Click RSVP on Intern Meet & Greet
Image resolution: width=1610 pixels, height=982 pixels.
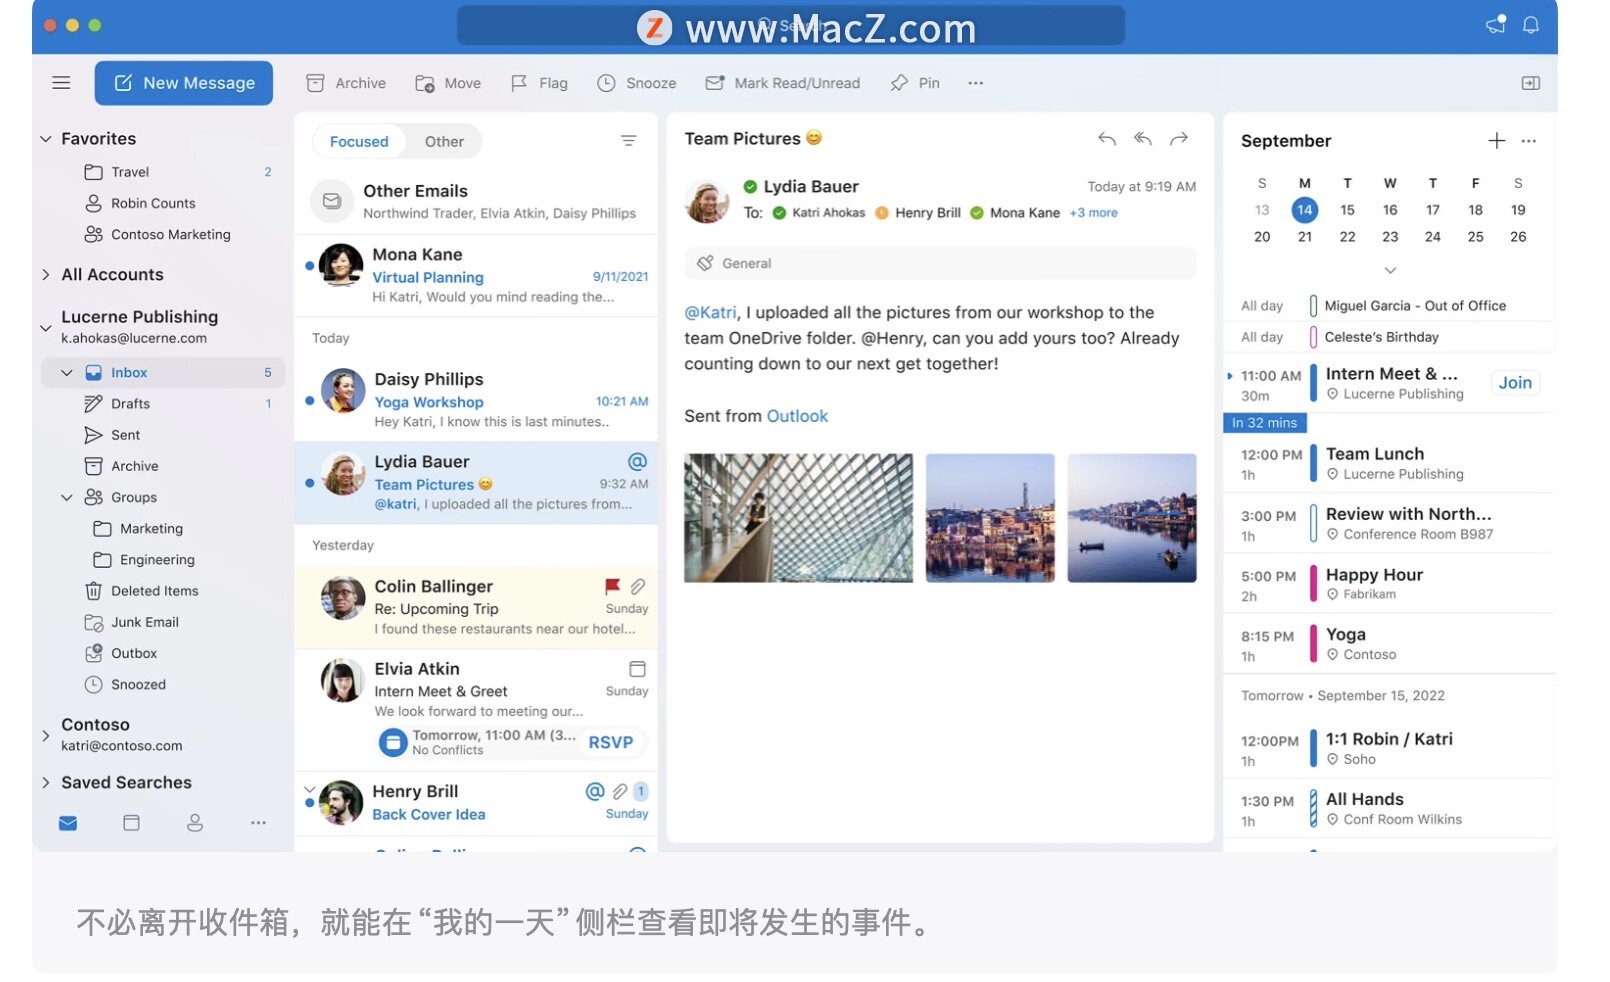coord(611,742)
